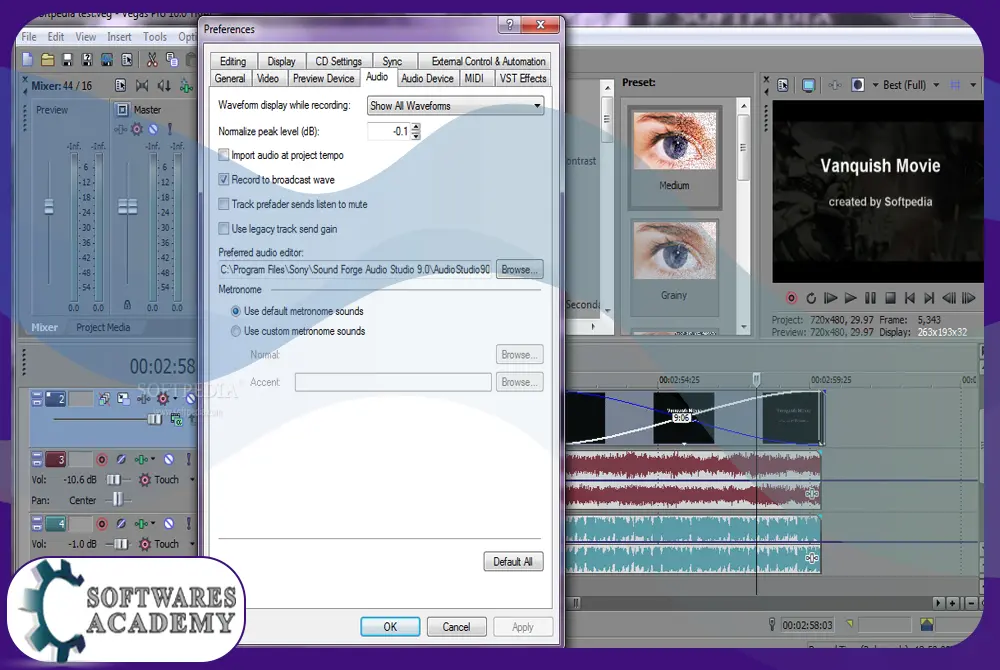Switch to the Audio Device tab
1000x670 pixels.
pos(427,78)
